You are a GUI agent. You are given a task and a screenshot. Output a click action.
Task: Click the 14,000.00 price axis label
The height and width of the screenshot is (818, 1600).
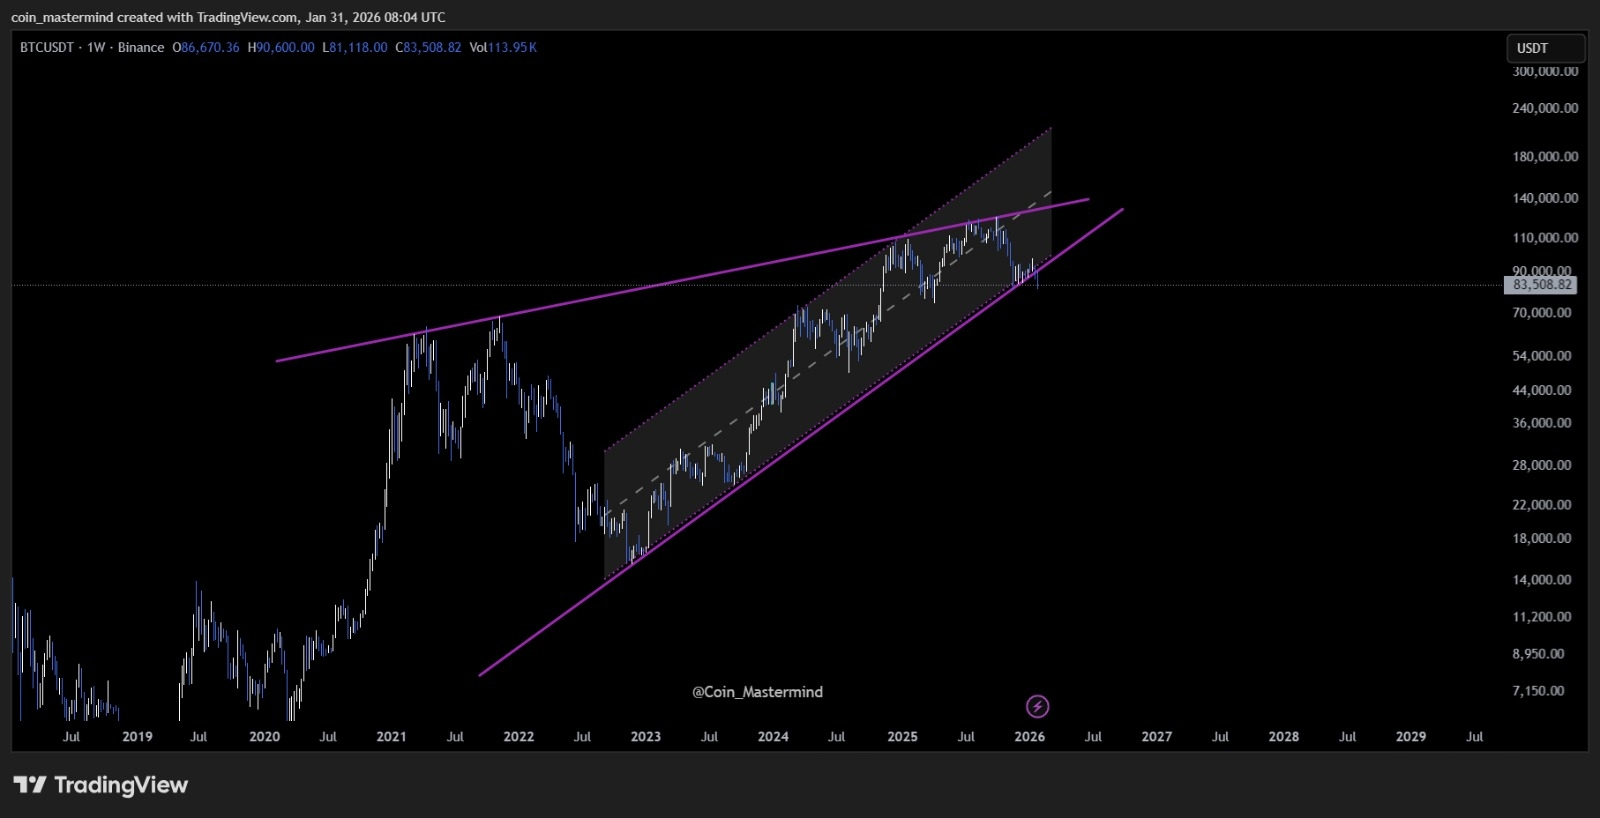(1542, 580)
